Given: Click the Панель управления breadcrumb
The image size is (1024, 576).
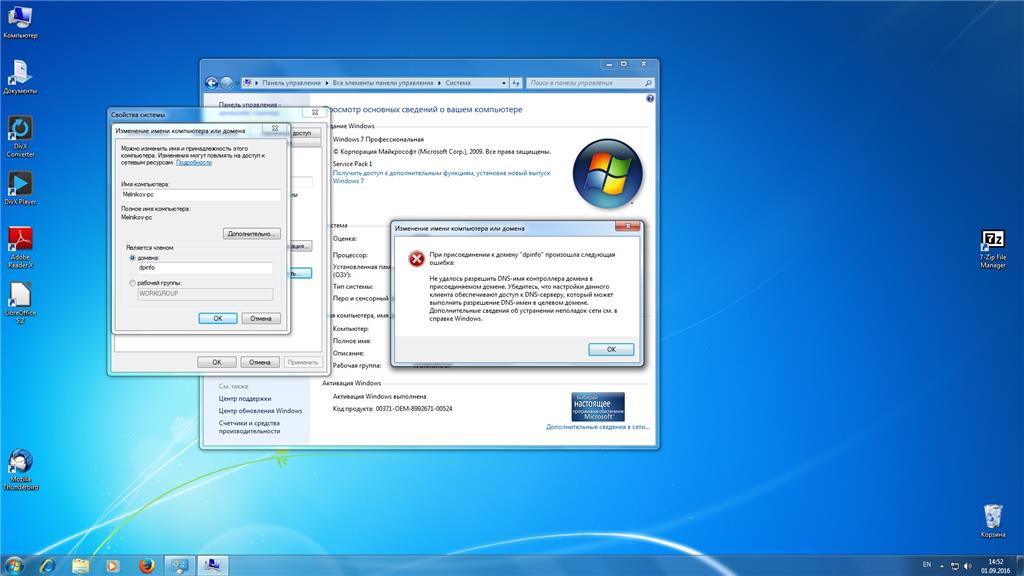Looking at the screenshot, I should (x=291, y=83).
